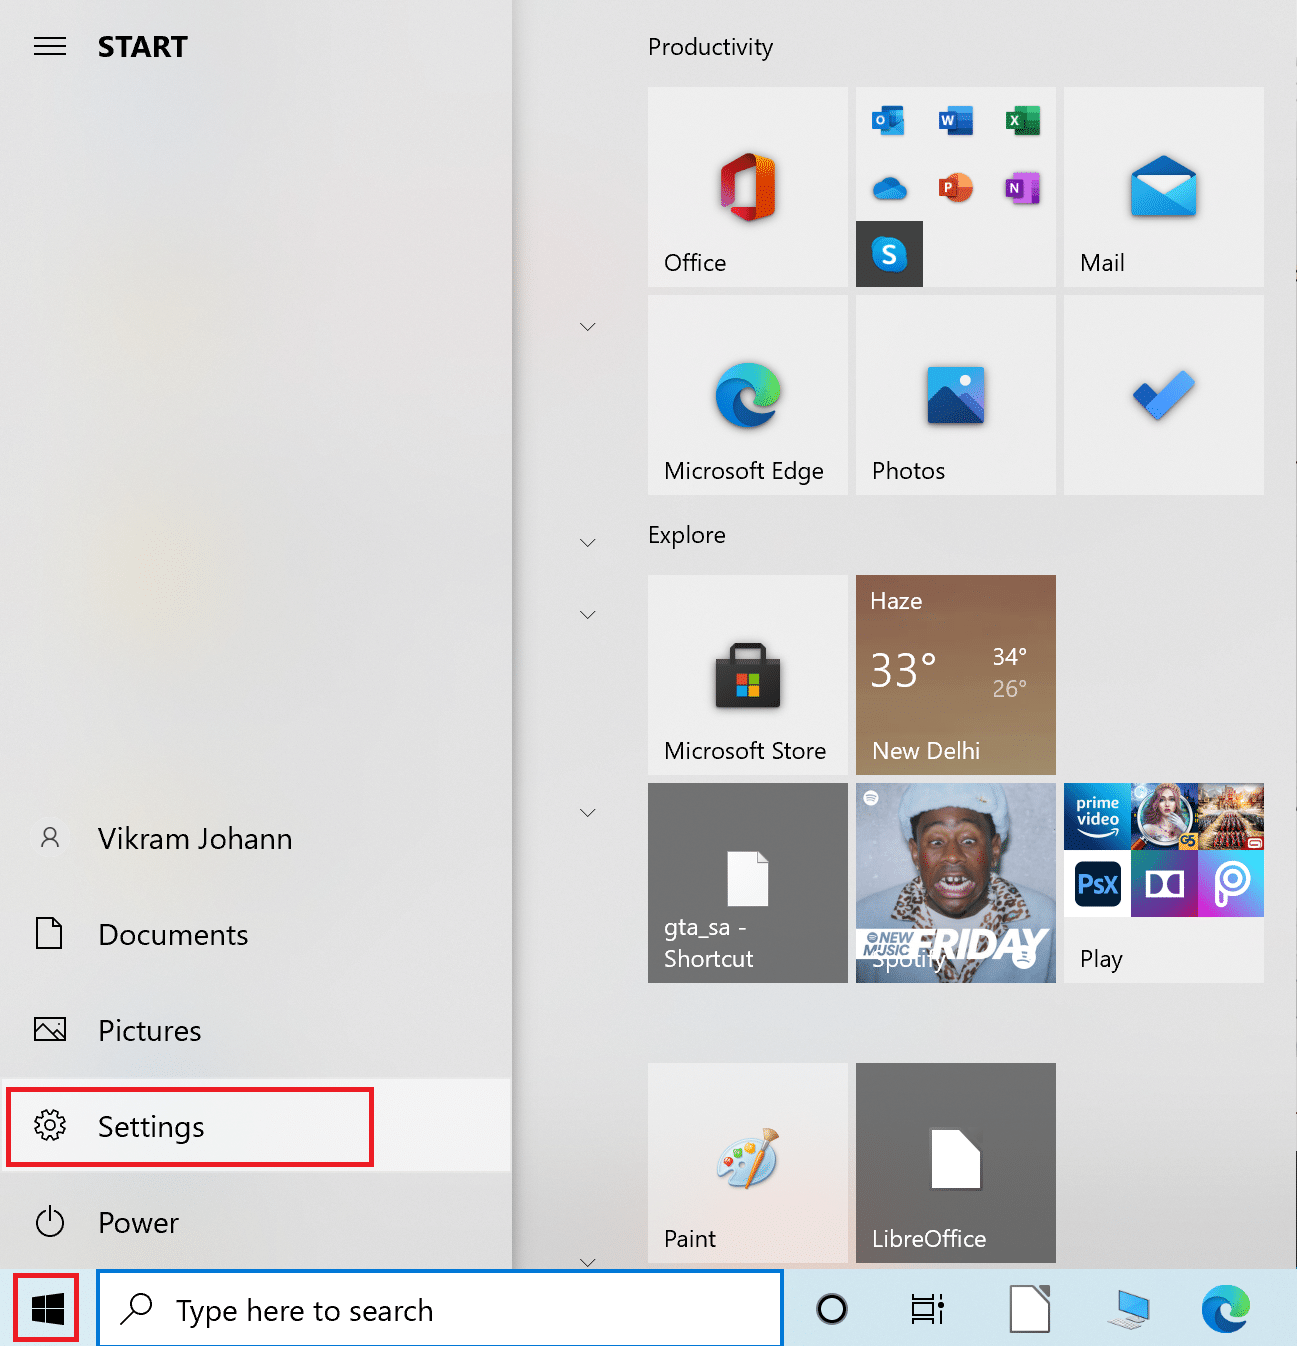Screen dimensions: 1297x1346
Task: Launch the Microsoft Edge tile
Action: coord(747,395)
